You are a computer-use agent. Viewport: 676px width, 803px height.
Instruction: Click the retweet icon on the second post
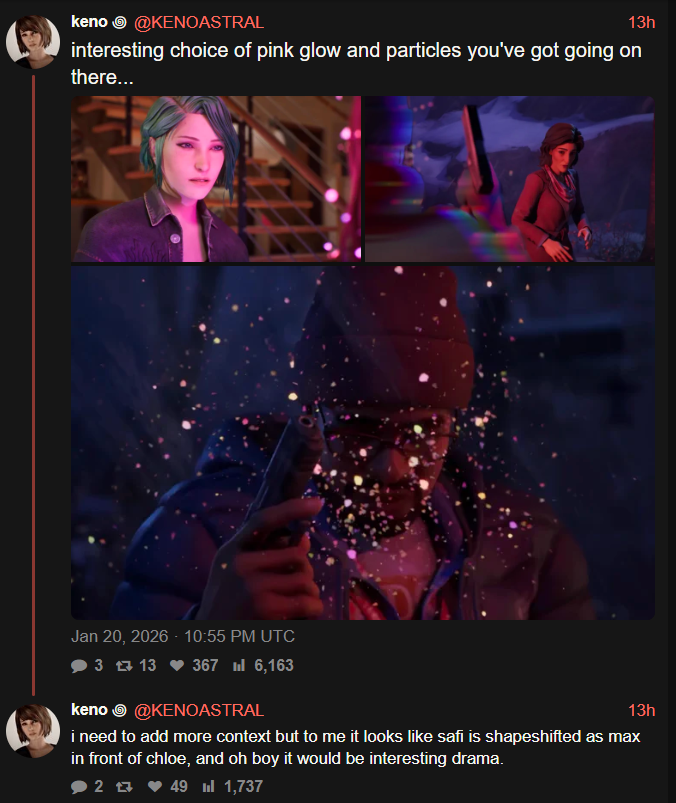pos(123,786)
